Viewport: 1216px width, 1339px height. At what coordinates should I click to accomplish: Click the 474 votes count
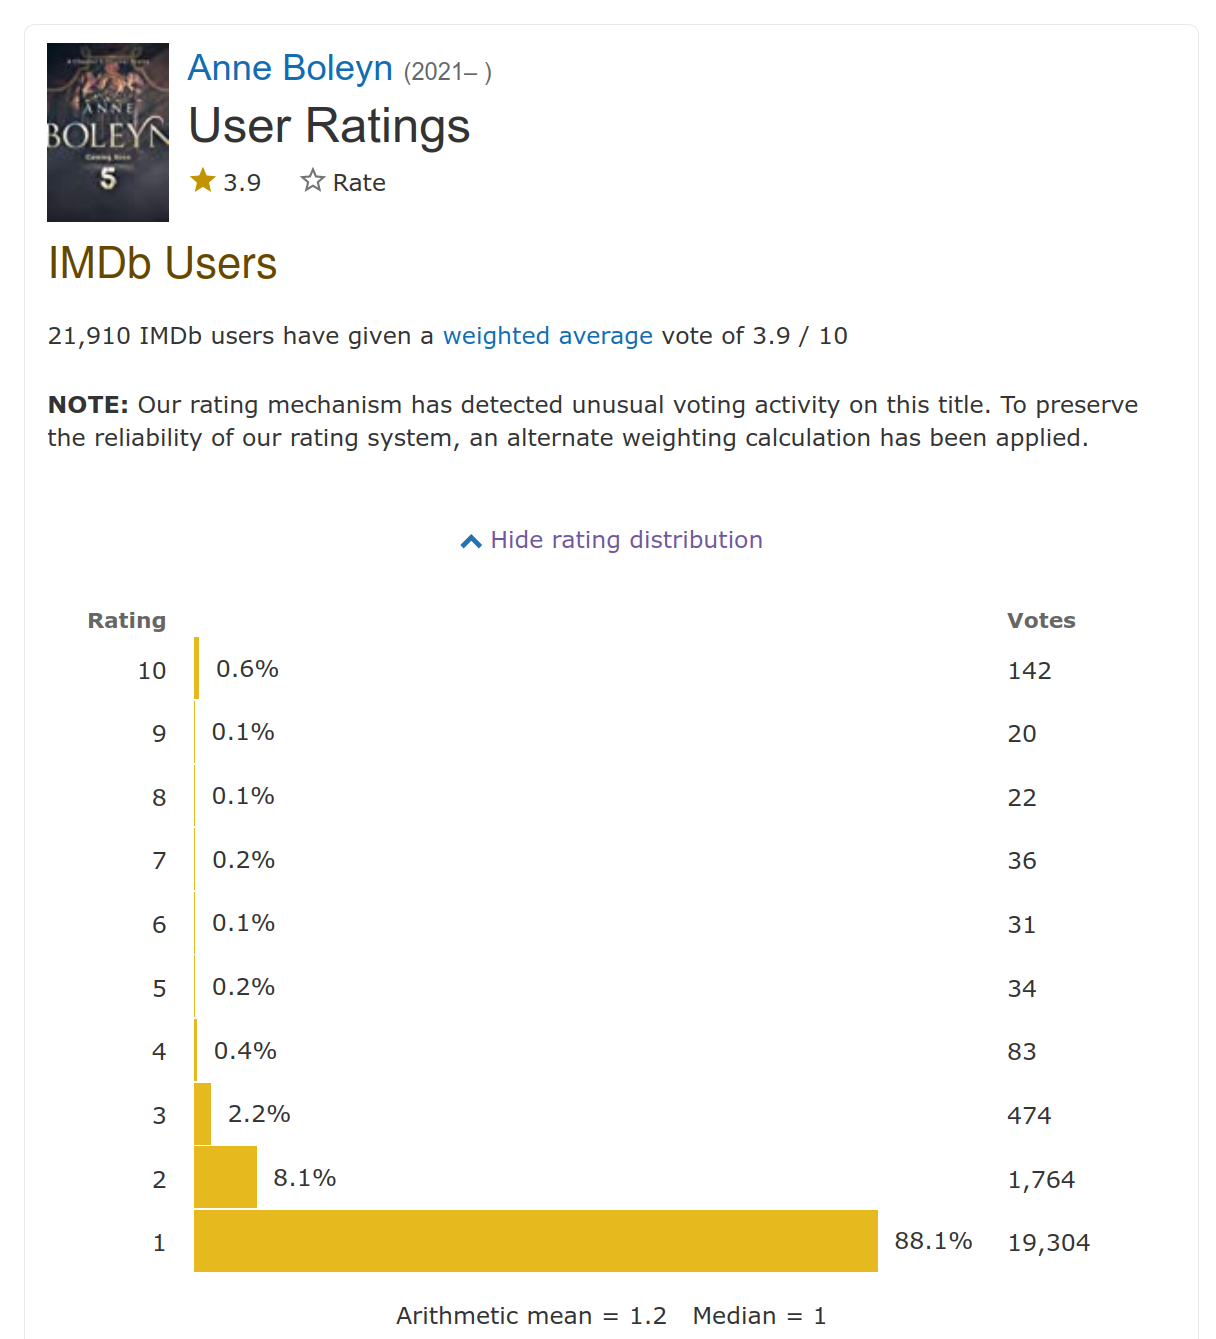1029,1116
